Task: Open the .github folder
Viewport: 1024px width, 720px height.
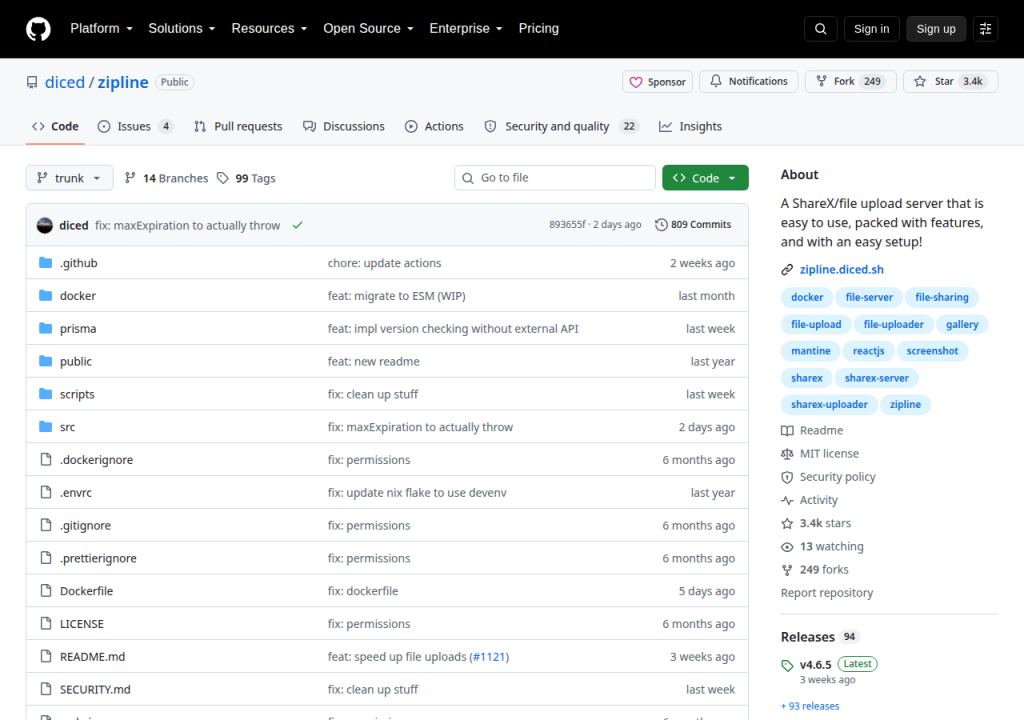Action: [x=78, y=263]
